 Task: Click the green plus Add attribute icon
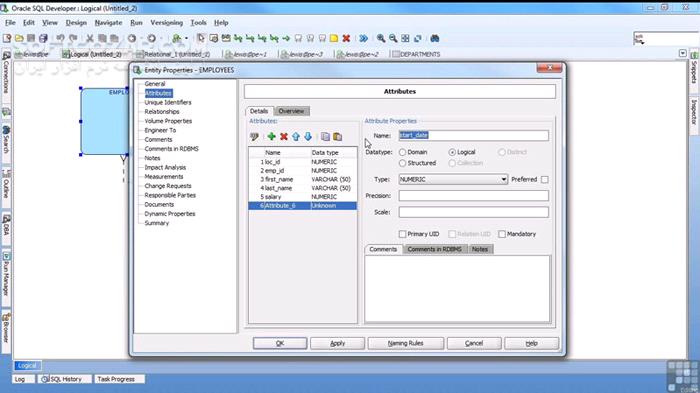point(271,137)
